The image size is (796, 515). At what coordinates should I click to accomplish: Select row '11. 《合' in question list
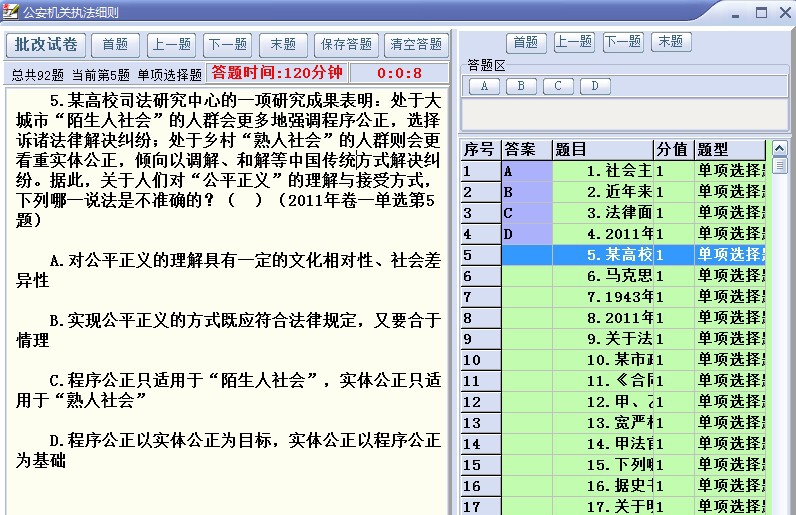[613, 381]
